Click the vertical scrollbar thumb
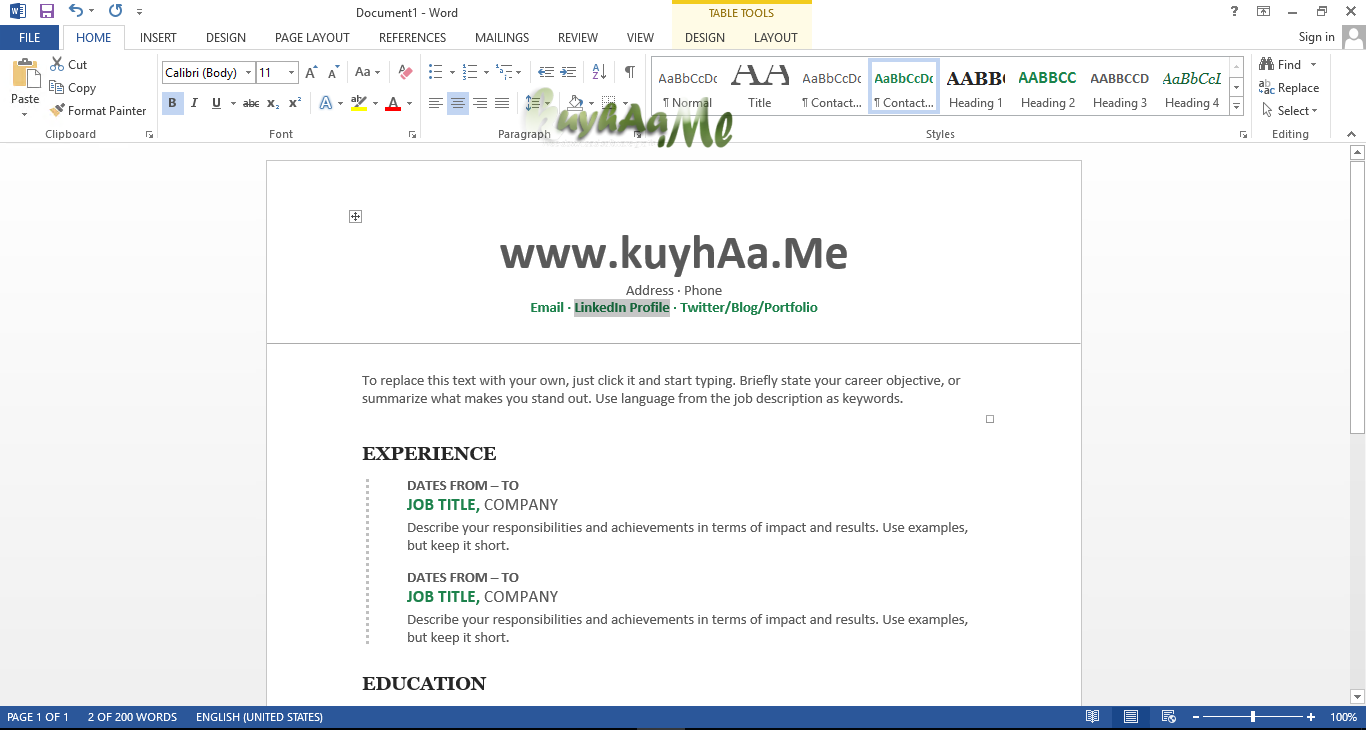Image resolution: width=1366 pixels, height=730 pixels. (1357, 297)
